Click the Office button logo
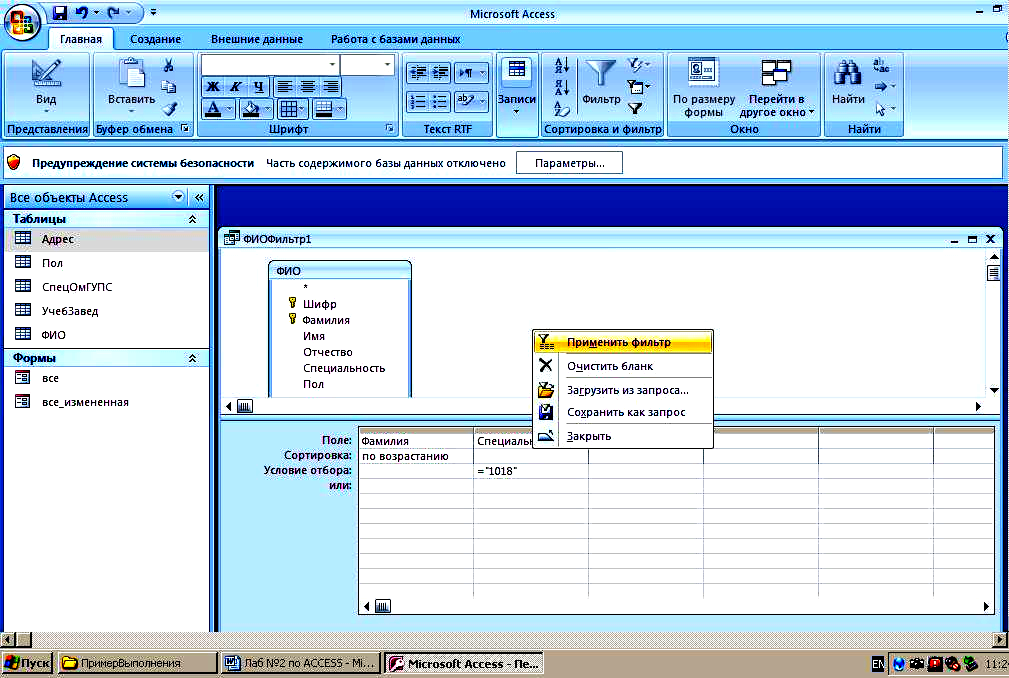Image resolution: width=1009 pixels, height=678 pixels. coord(22,22)
